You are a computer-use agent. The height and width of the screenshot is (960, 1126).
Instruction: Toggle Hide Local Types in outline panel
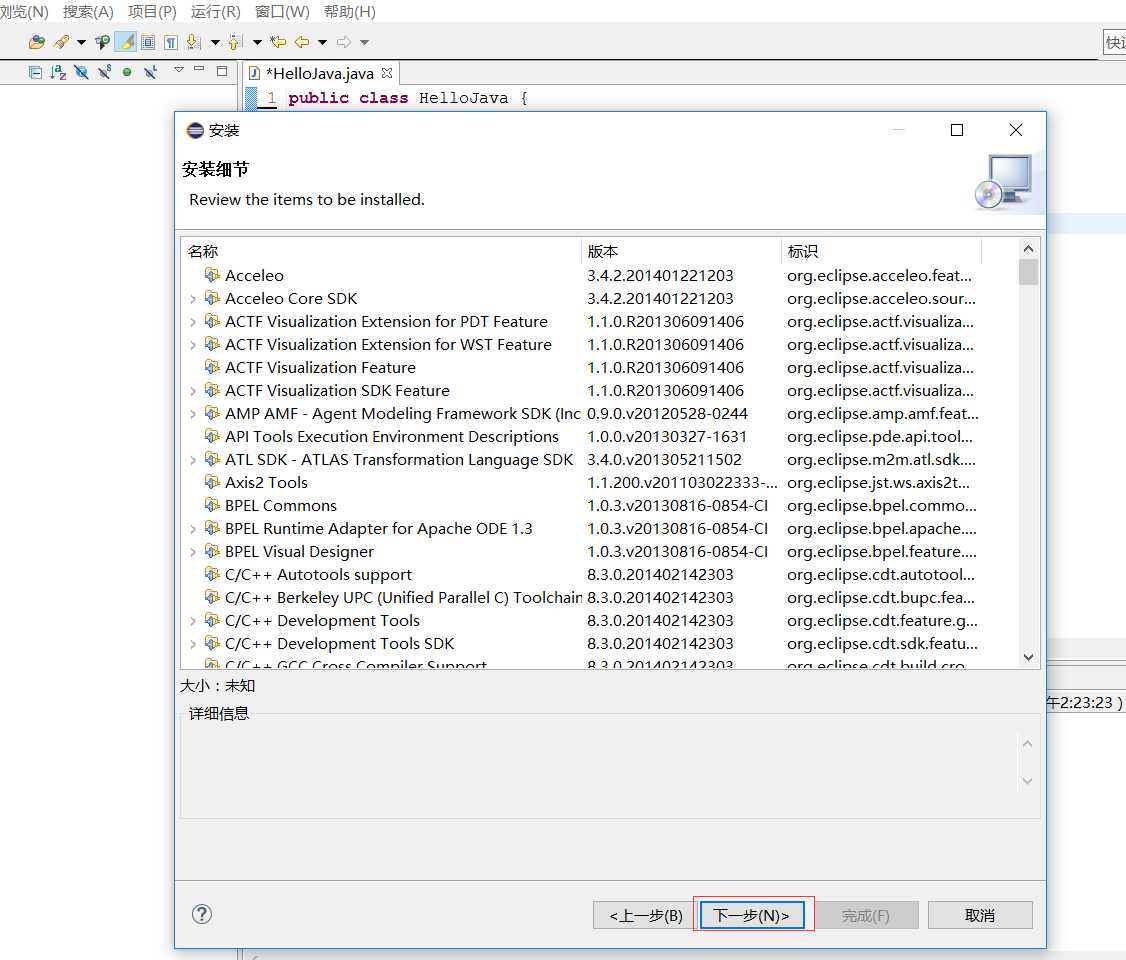click(150, 72)
